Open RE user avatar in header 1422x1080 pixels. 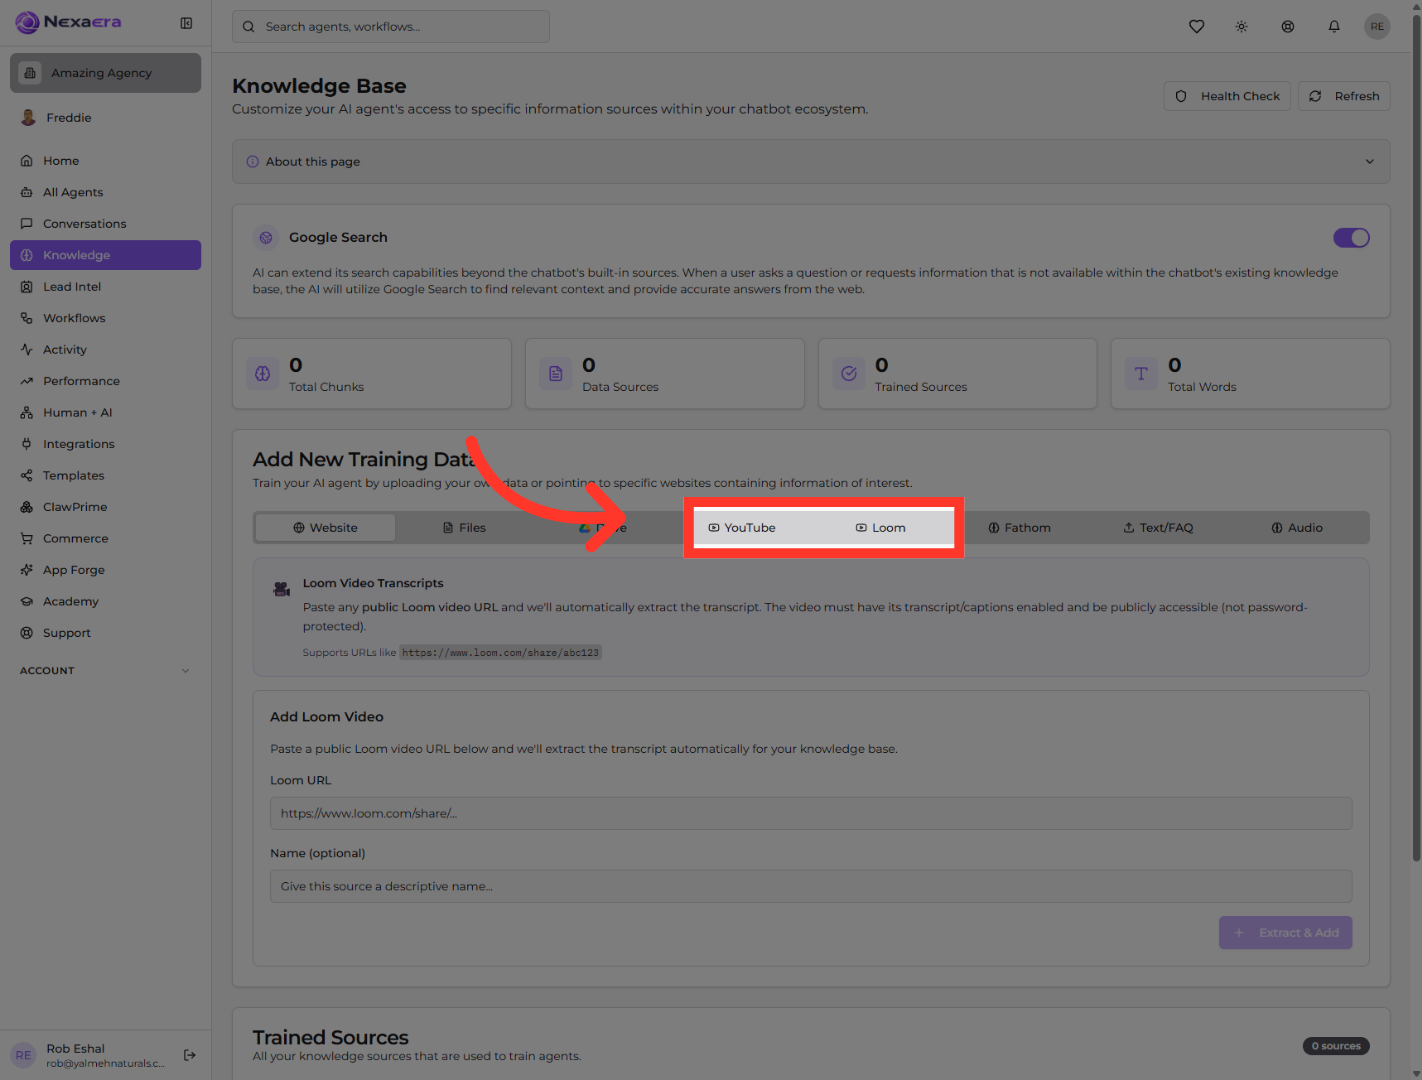1377,27
